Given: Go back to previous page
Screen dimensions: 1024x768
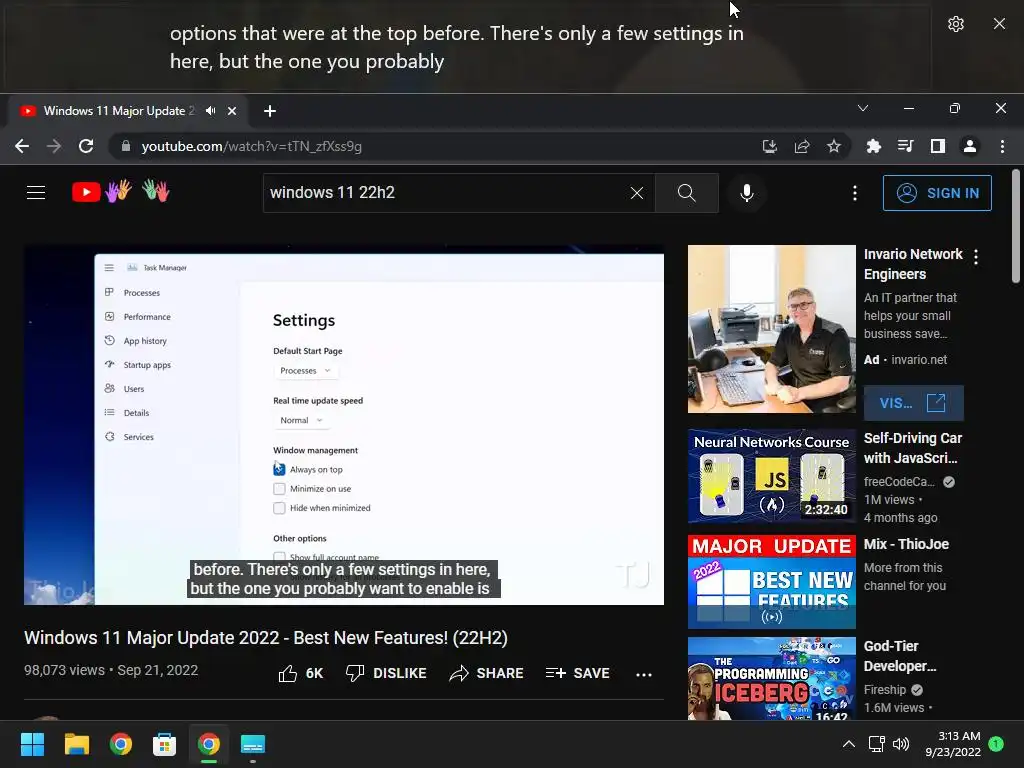Looking at the screenshot, I should pyautogui.click(x=22, y=146).
